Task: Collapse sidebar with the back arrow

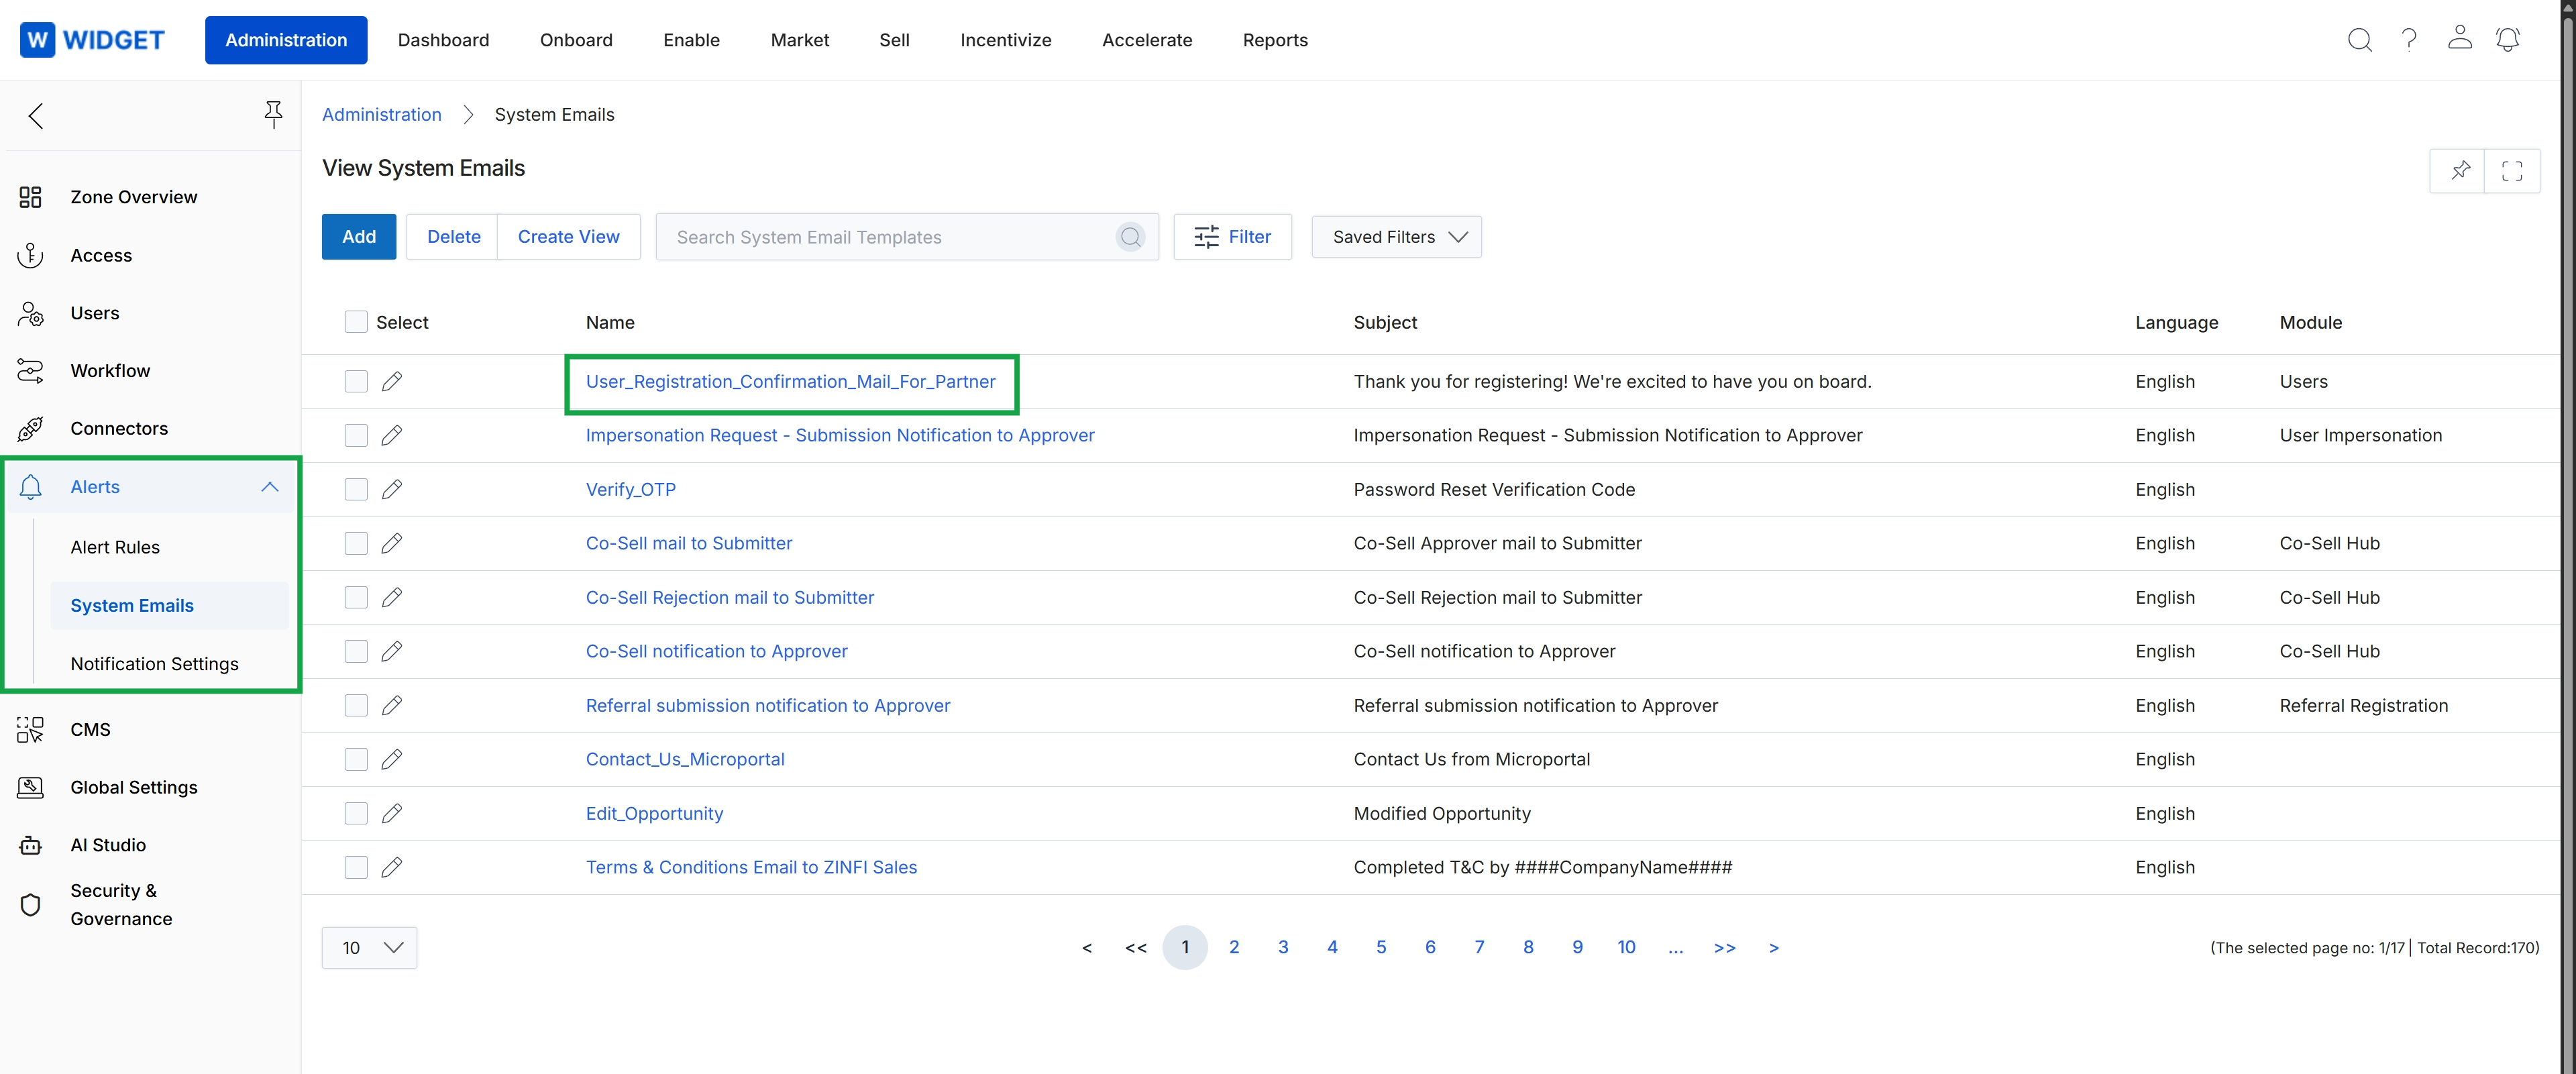Action: point(36,116)
